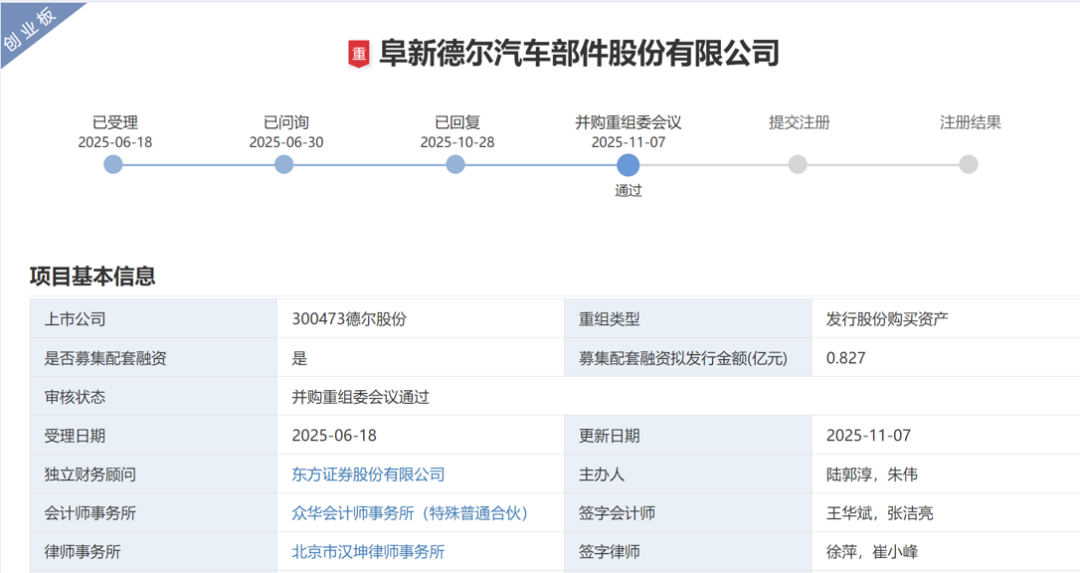Click the company title 阜新德尔汽车部件股份有限公司
The height and width of the screenshot is (573, 1080).
[579, 53]
